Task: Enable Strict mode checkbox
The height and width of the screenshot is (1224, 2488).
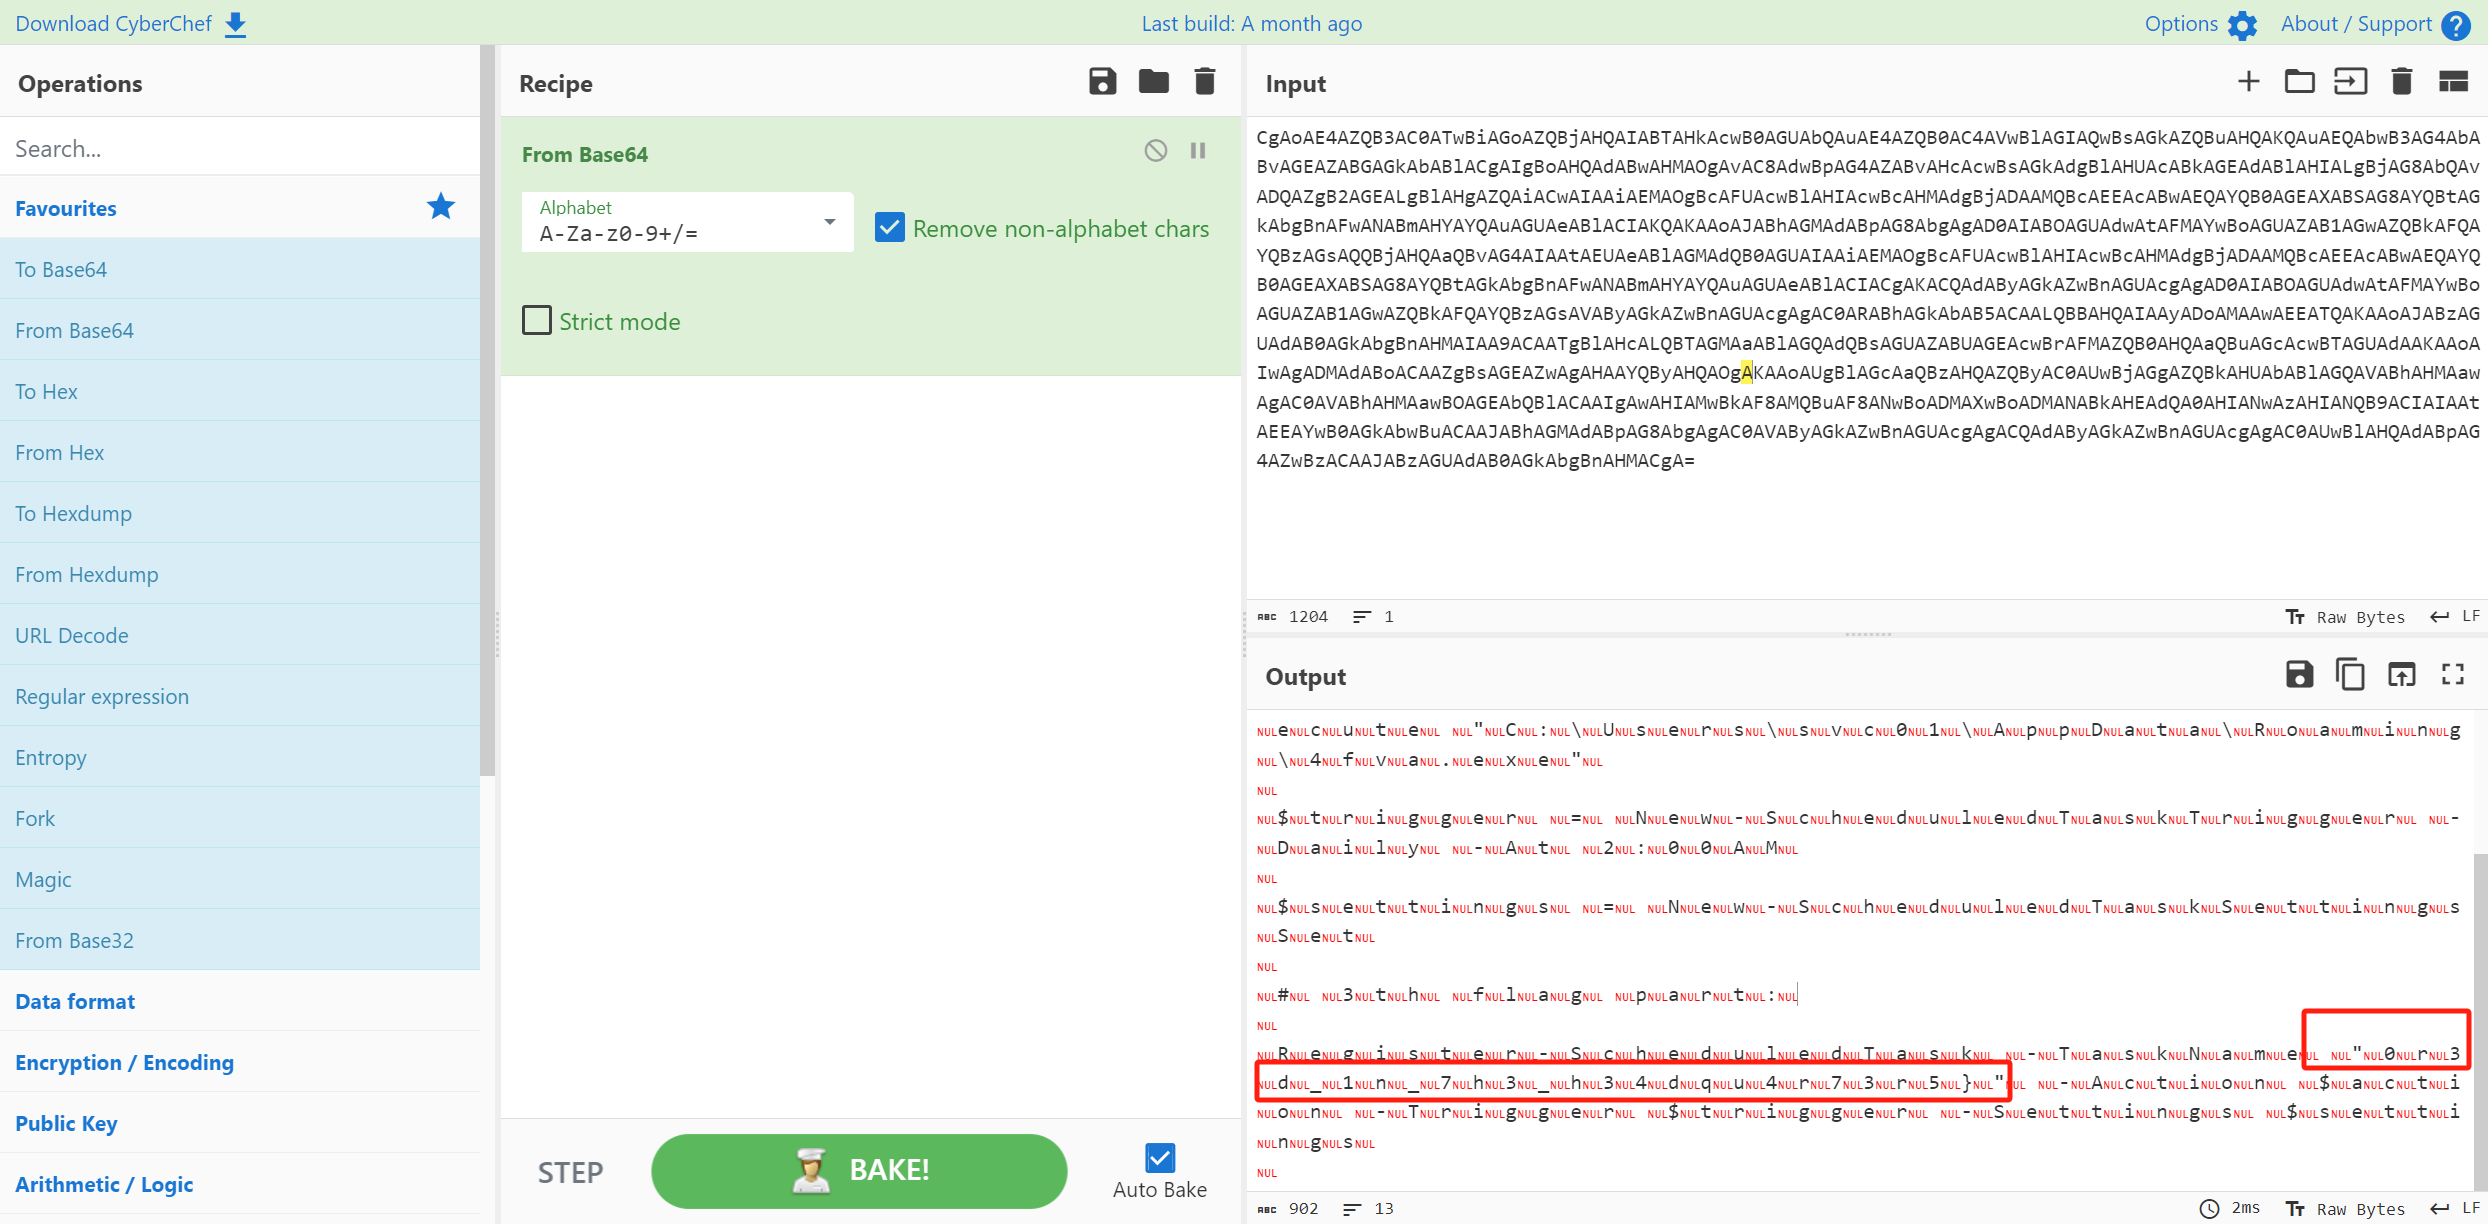Action: click(537, 321)
